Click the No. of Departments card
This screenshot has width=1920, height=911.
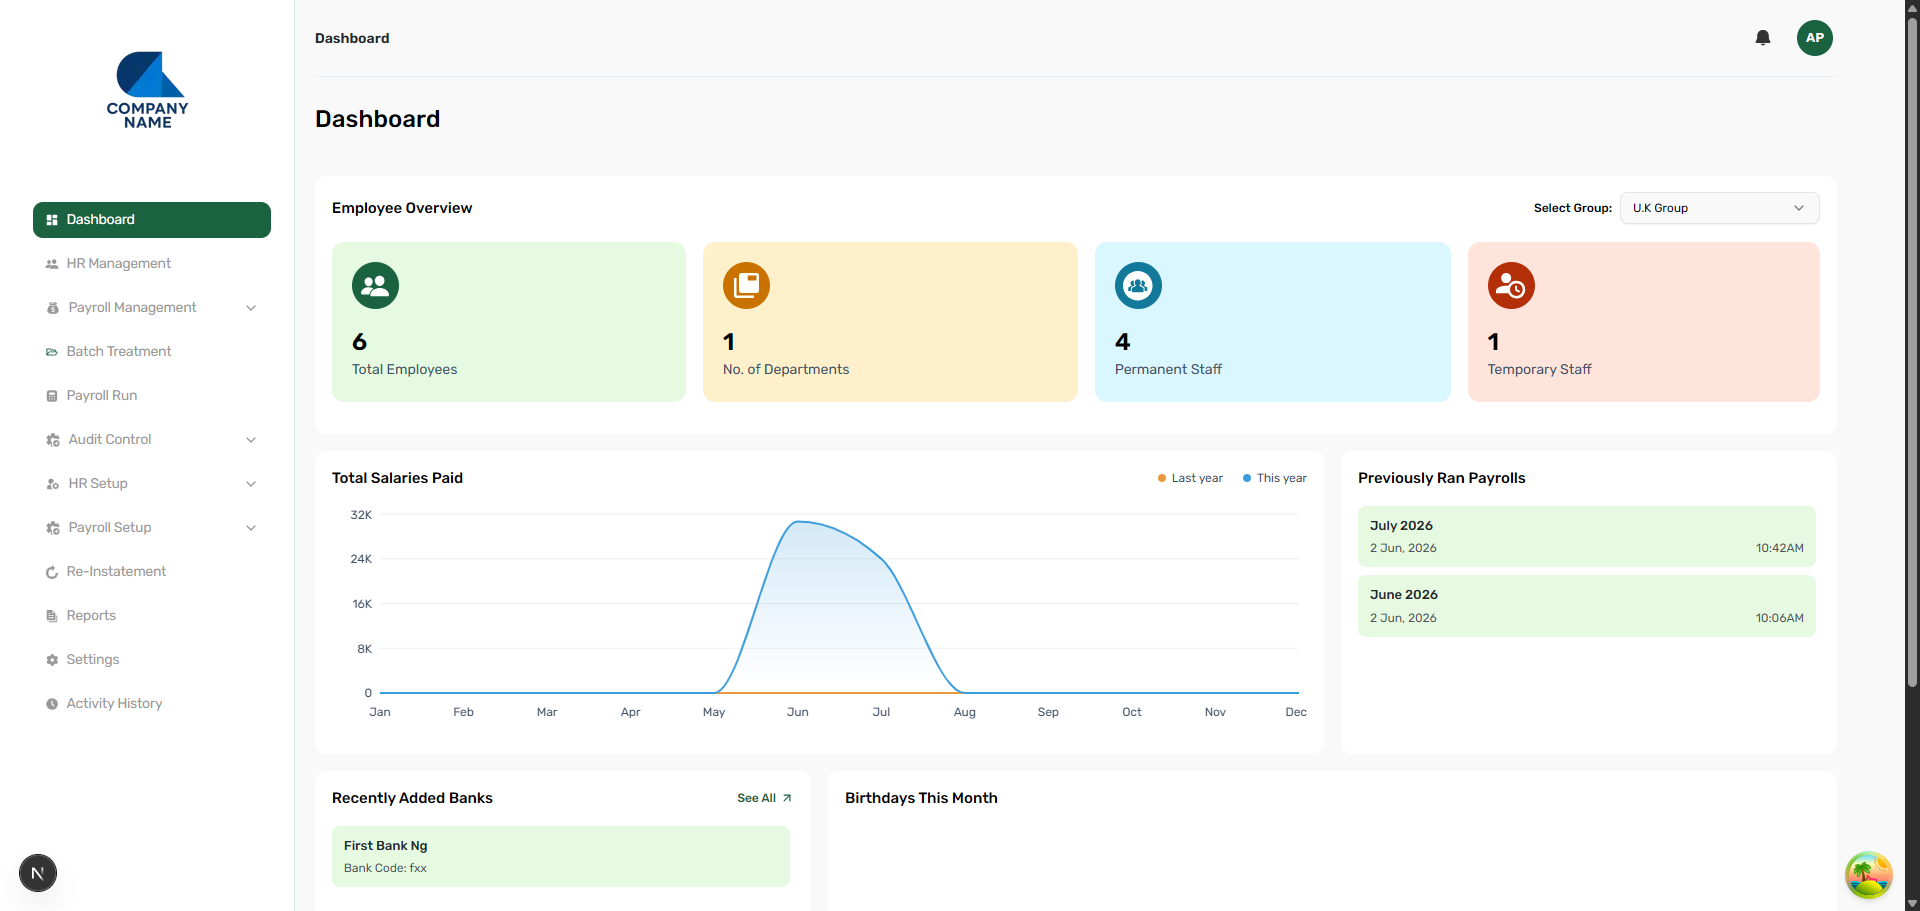(890, 322)
